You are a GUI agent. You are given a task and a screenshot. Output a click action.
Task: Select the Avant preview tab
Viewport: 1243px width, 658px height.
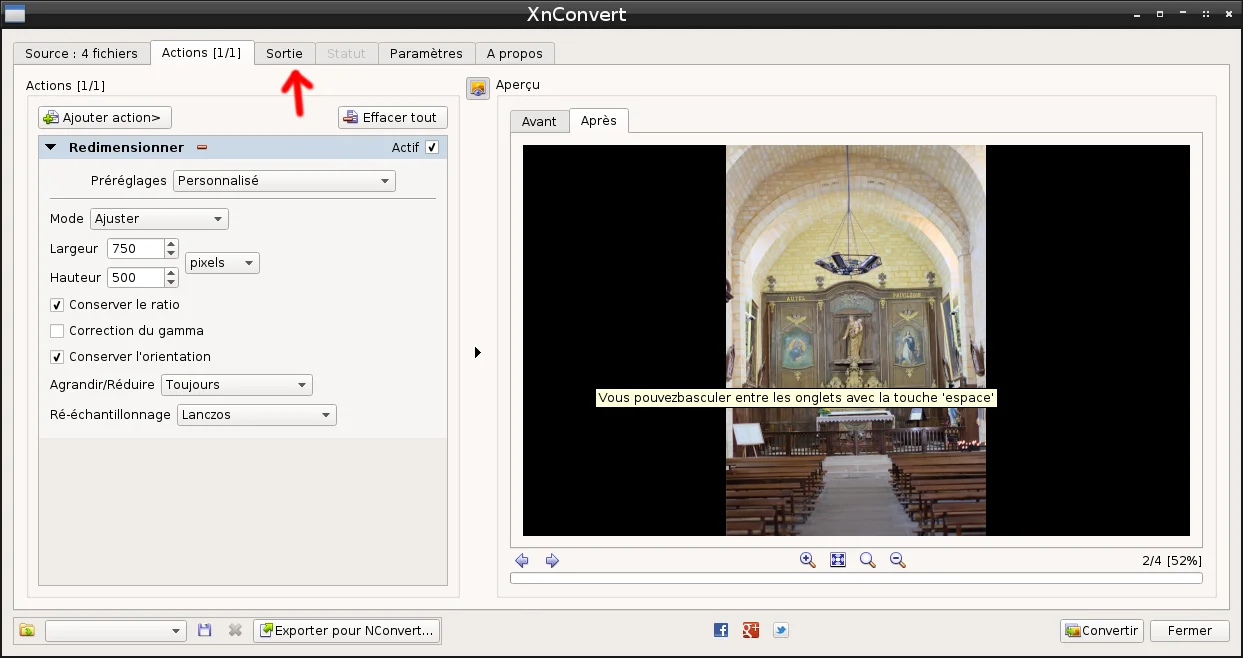[539, 121]
